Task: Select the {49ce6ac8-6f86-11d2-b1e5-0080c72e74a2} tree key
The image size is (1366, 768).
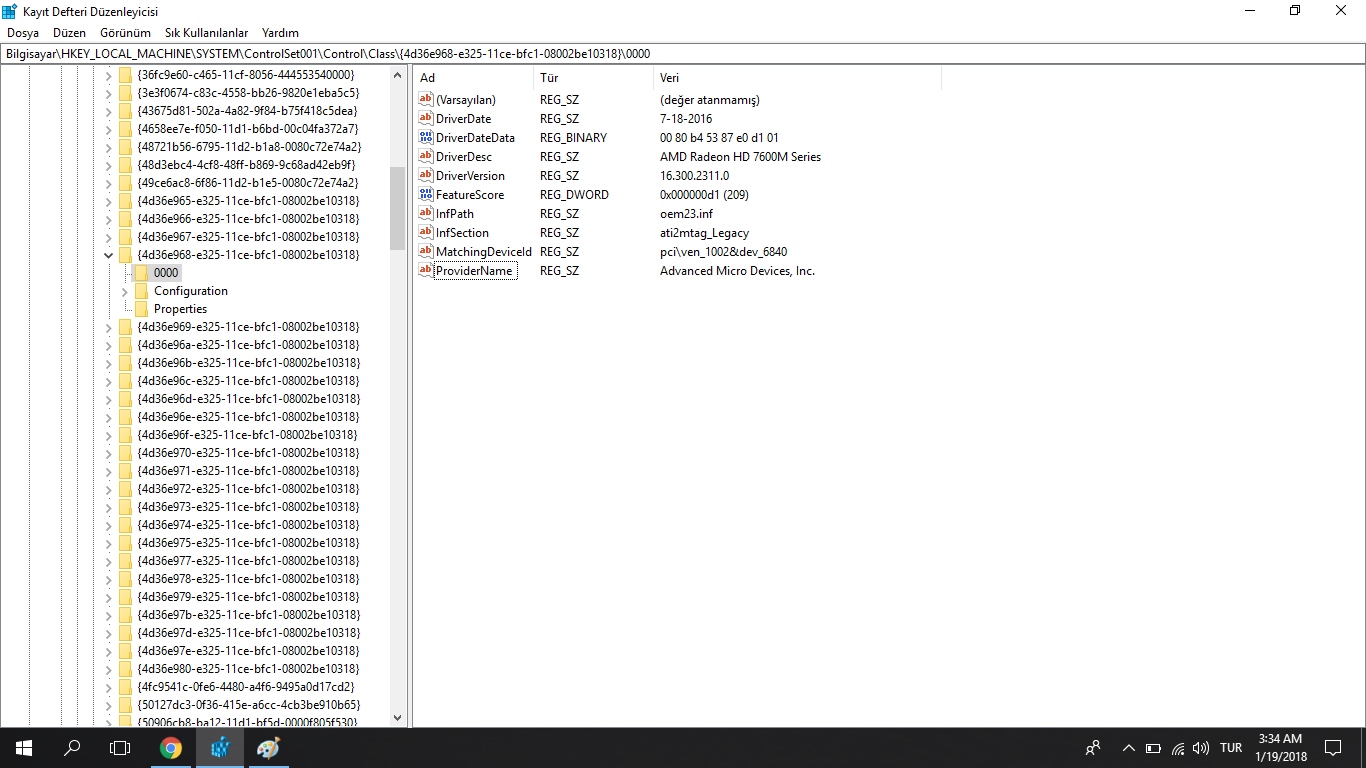Action: (248, 183)
